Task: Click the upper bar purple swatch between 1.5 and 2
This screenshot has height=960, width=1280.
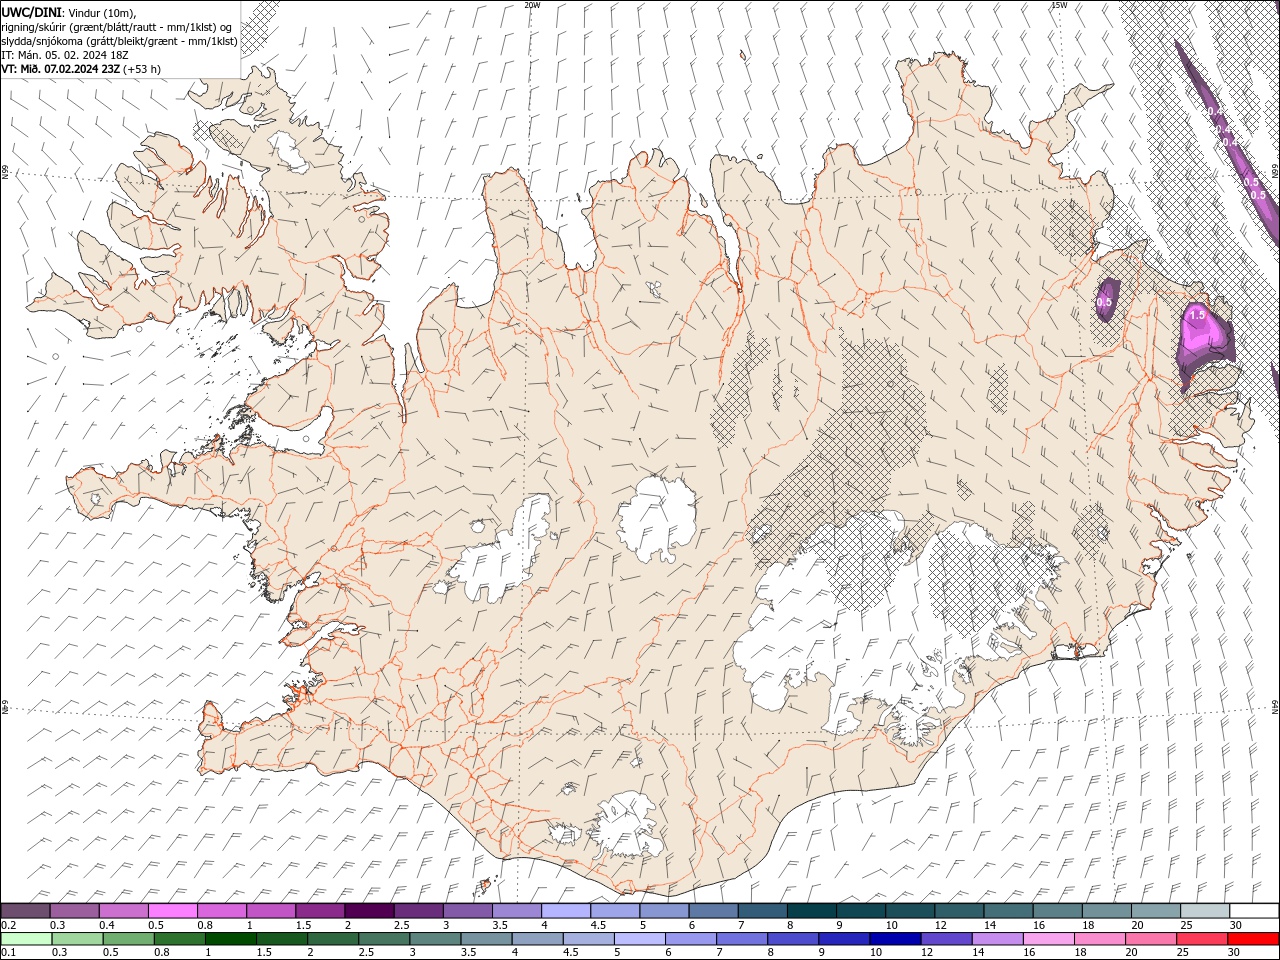Action: (320, 911)
